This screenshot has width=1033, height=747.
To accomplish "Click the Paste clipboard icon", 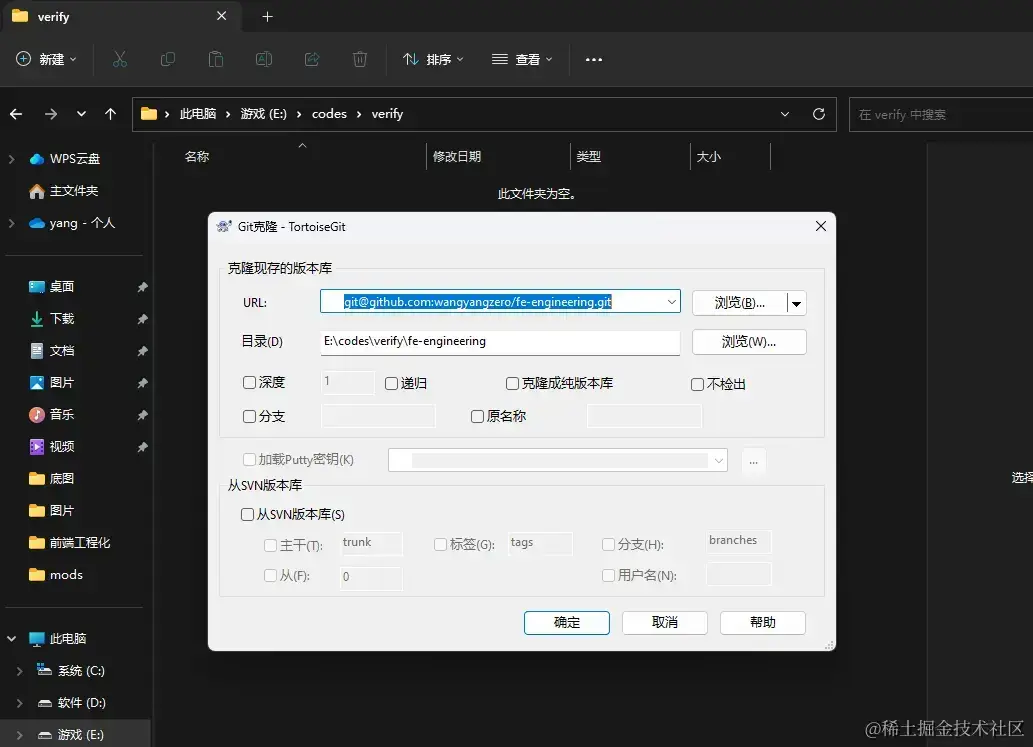I will coord(216,59).
